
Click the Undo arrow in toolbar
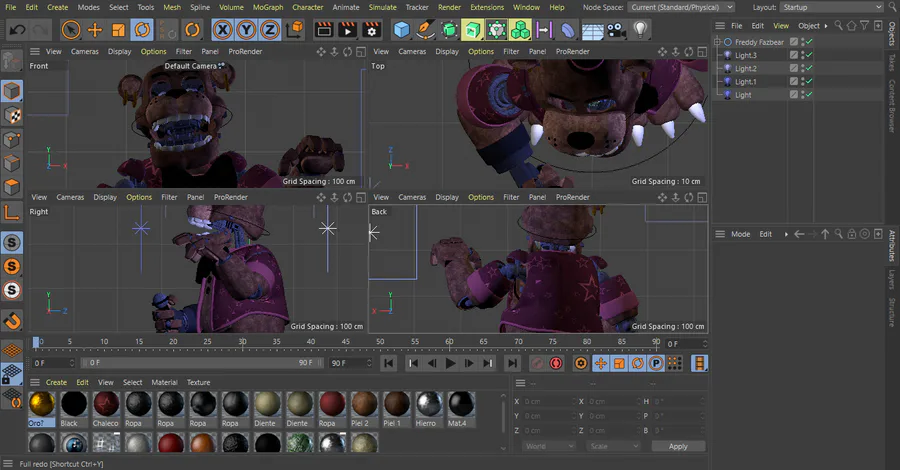click(17, 29)
